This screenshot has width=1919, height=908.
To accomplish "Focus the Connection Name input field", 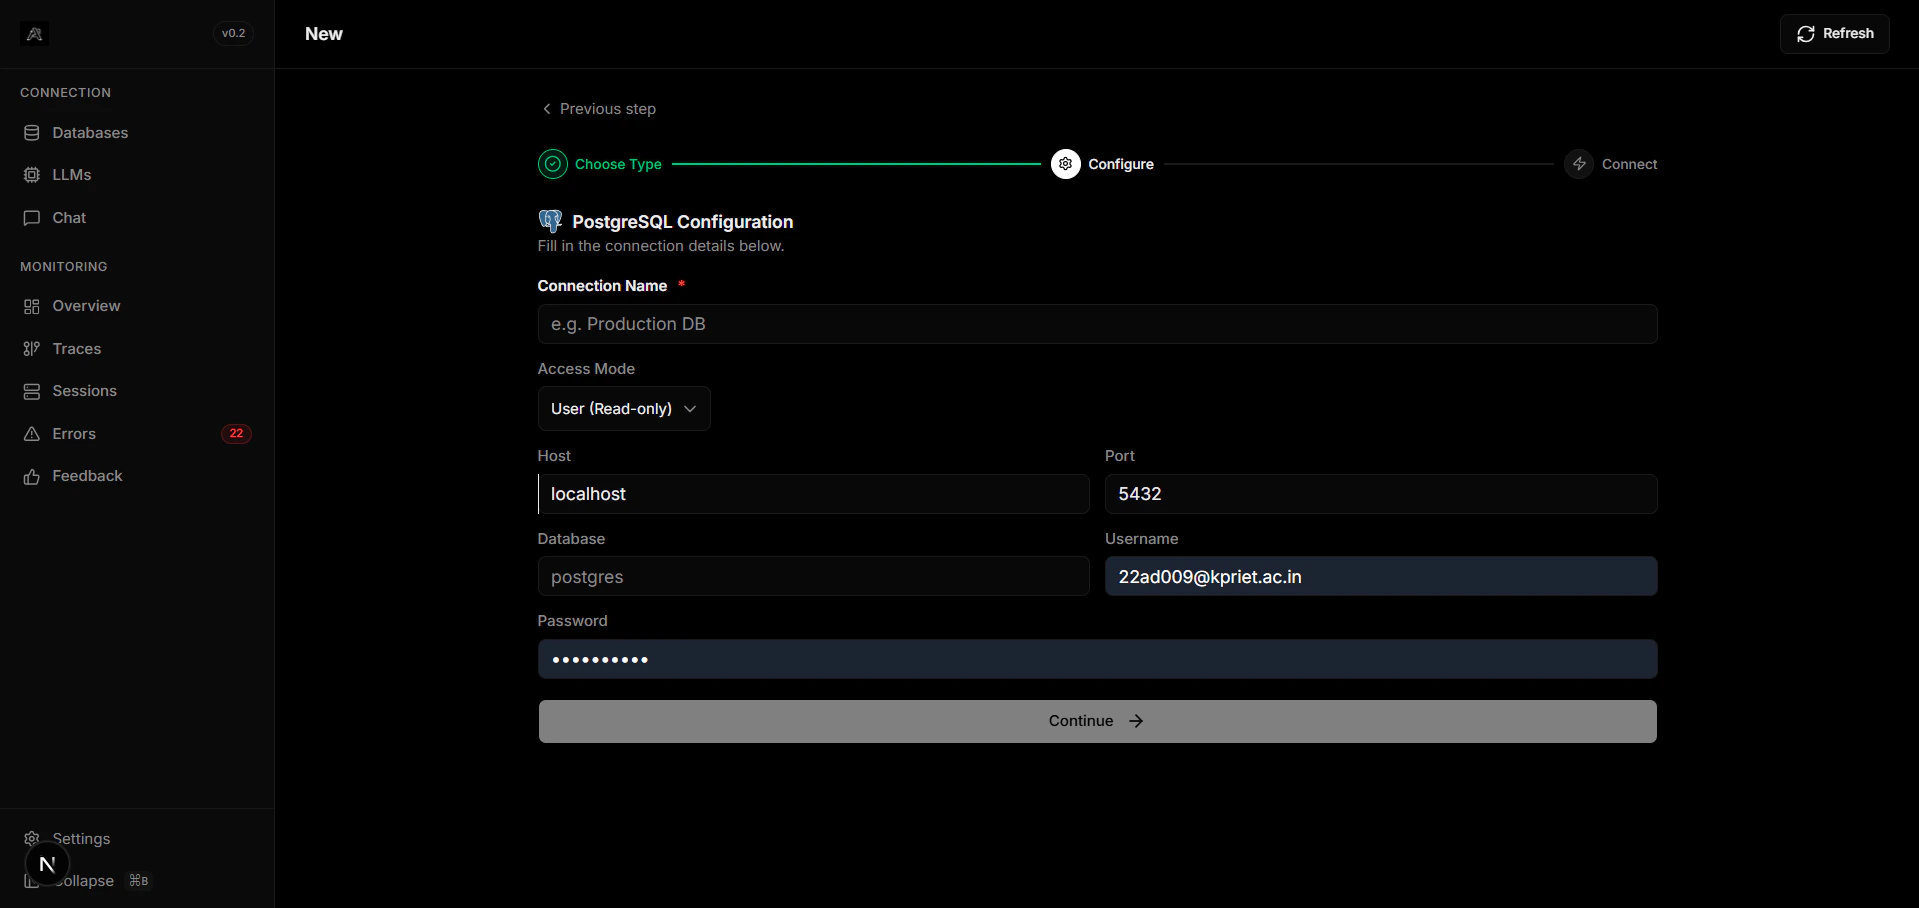I will pyautogui.click(x=1097, y=324).
